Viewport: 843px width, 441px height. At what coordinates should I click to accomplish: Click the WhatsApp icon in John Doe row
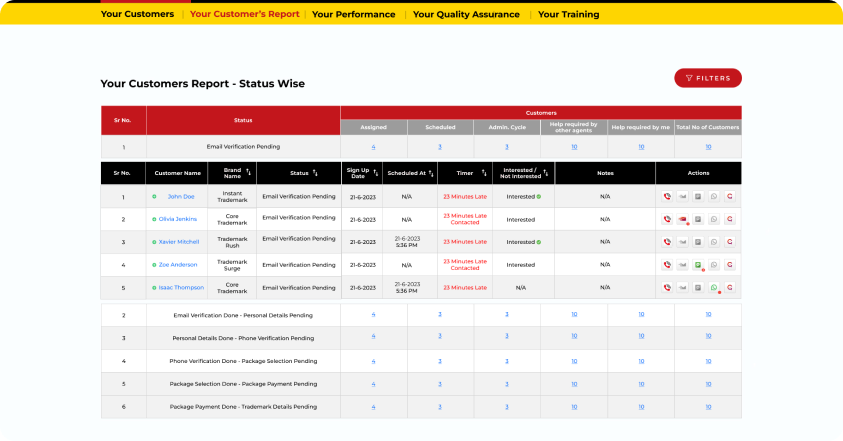coord(714,197)
